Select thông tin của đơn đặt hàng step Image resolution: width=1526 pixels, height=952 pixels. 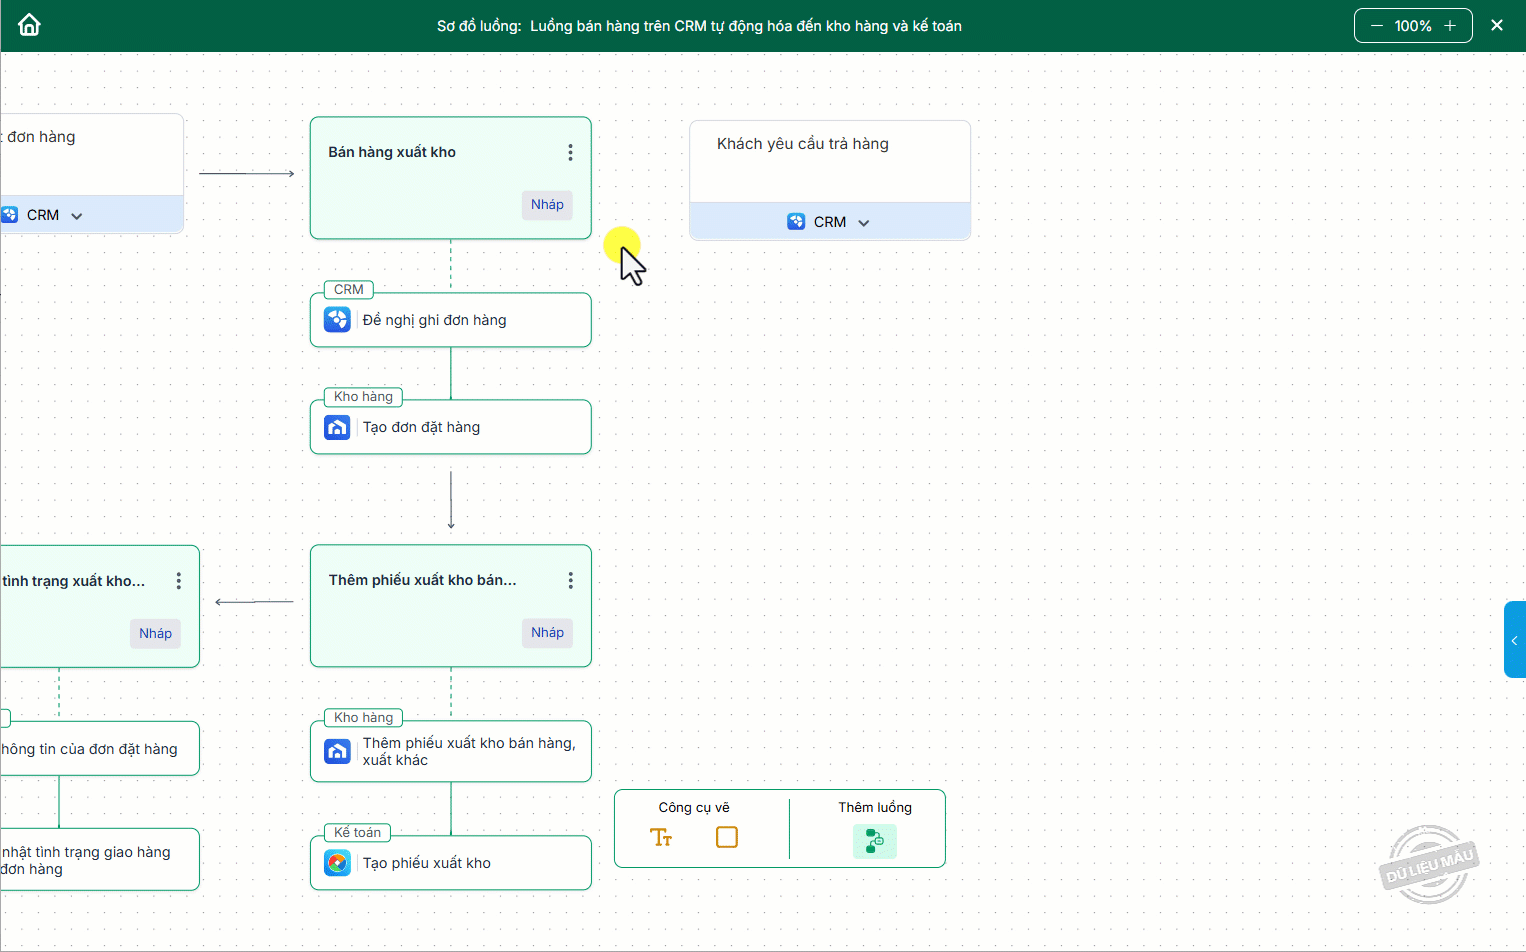(x=100, y=749)
